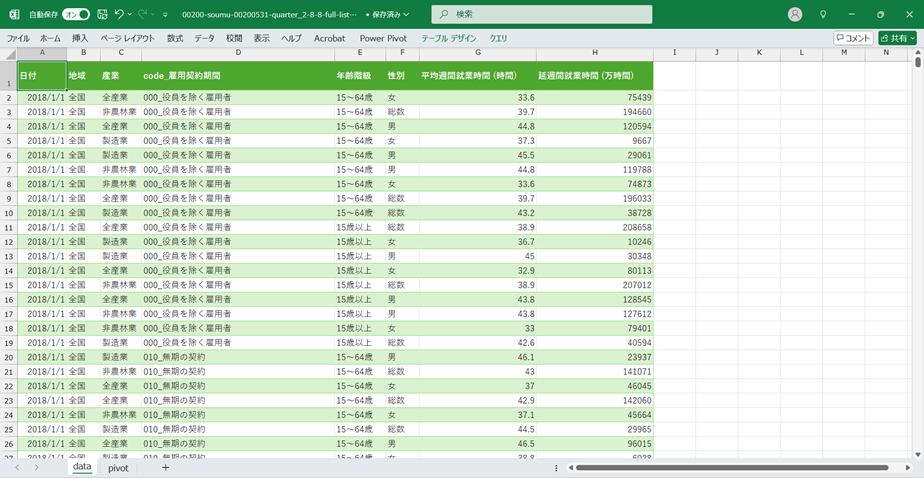Click the lightbulb ideas icon
Screen dimensions: 924x478
coord(823,15)
